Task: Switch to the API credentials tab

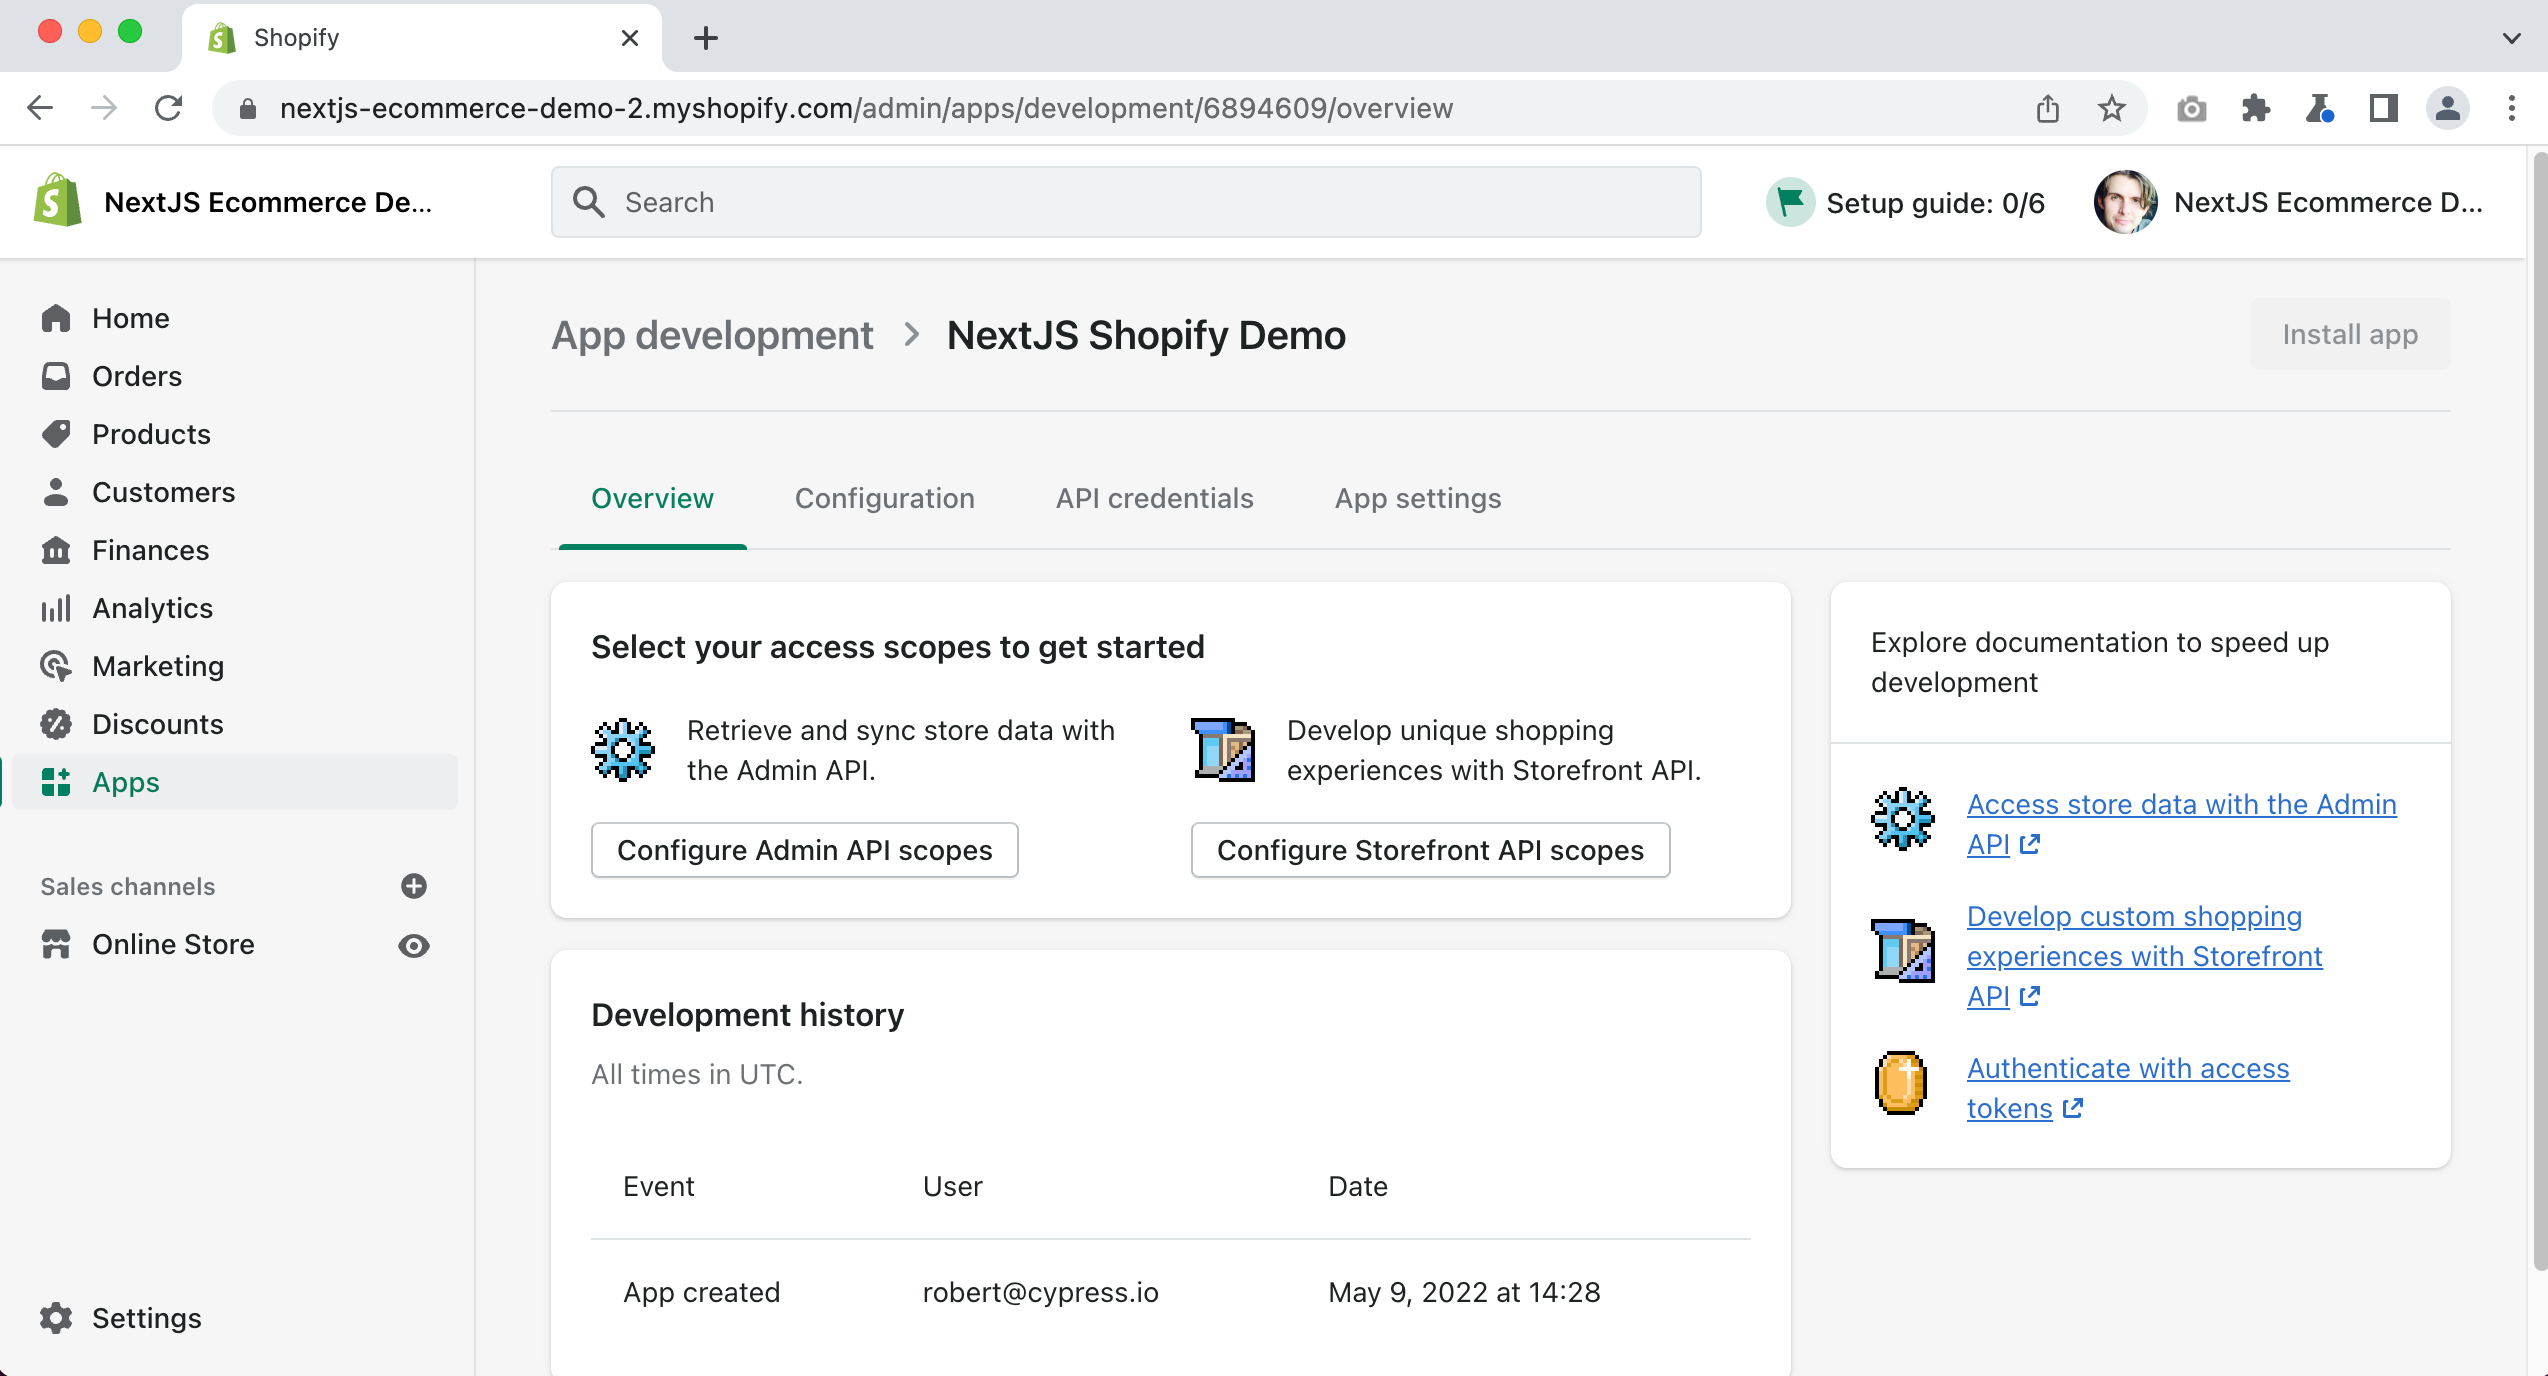Action: pos(1154,498)
